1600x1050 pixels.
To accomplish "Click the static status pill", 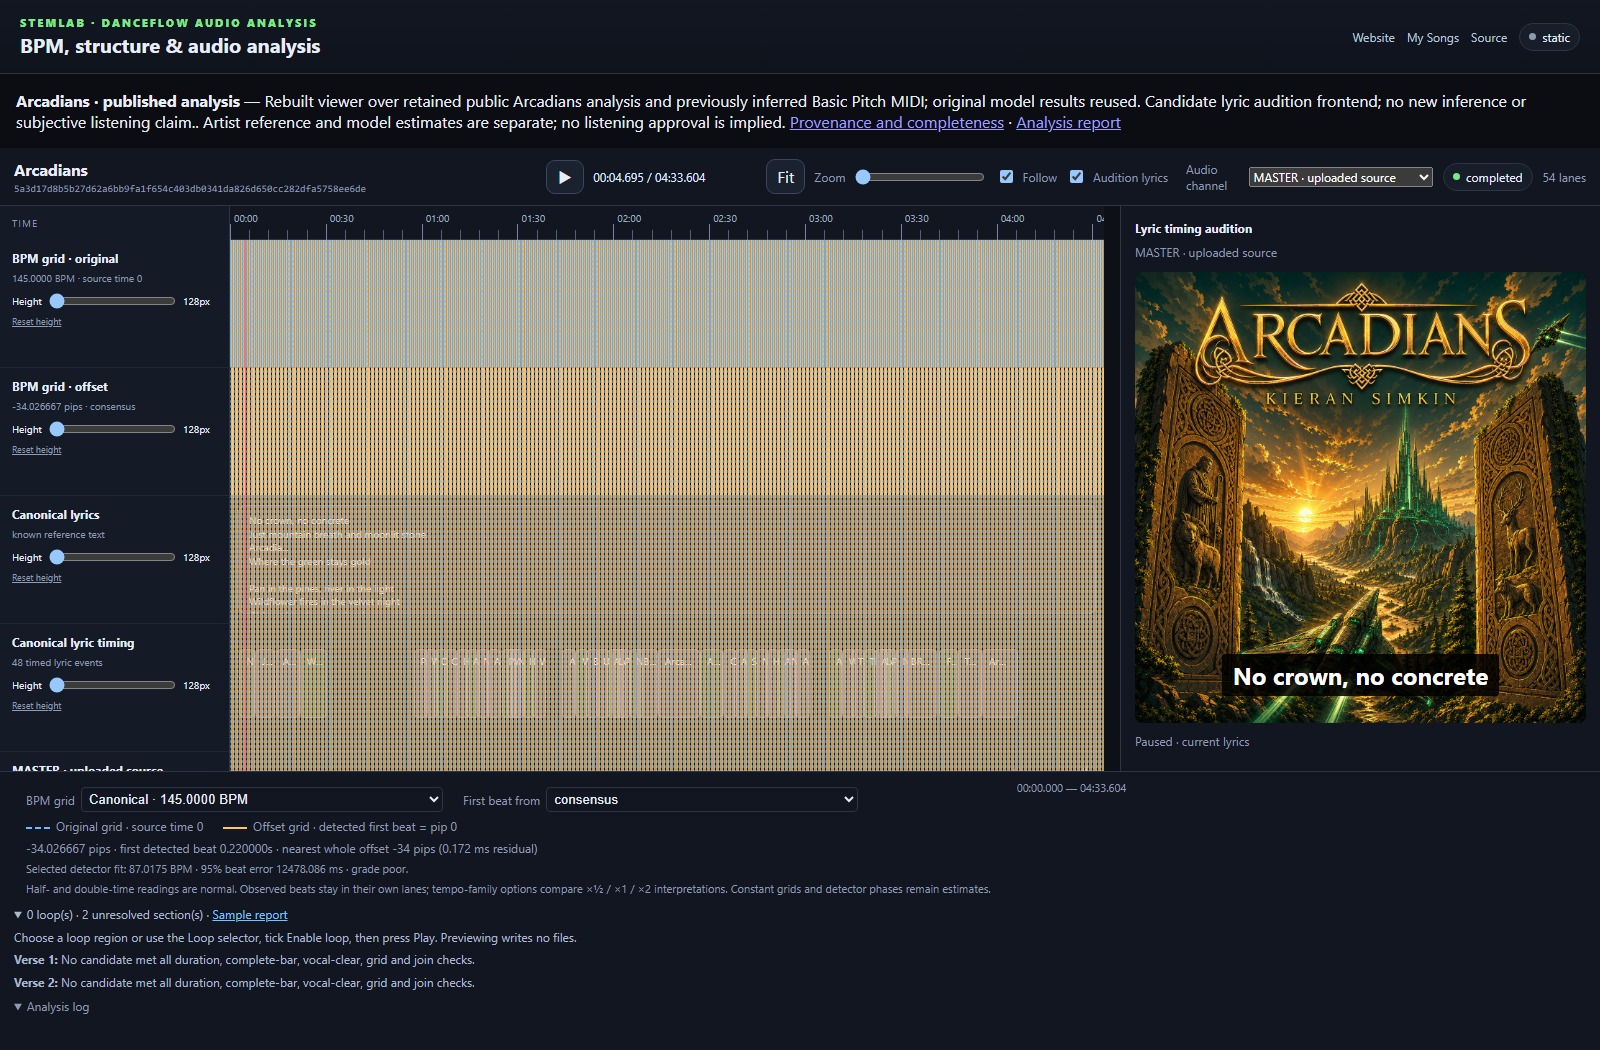I will (x=1549, y=37).
